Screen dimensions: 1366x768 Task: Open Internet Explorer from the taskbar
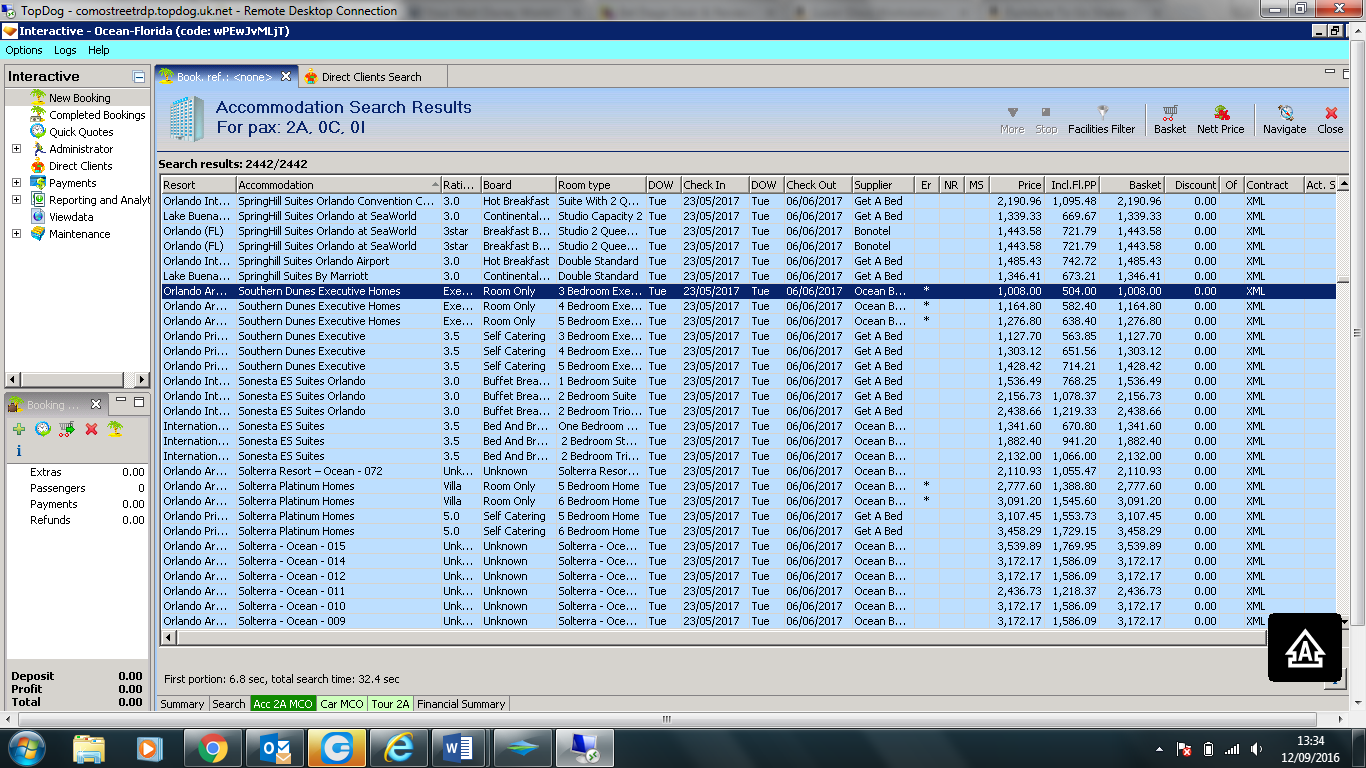coord(398,747)
